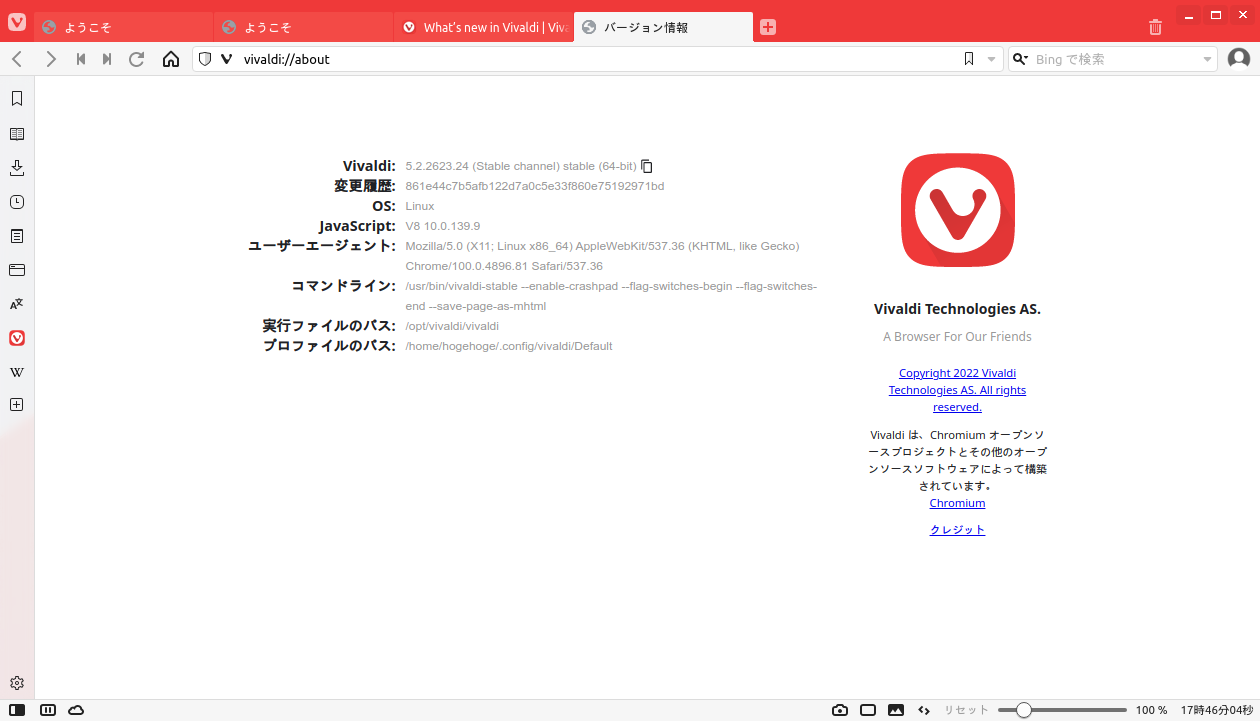Image resolution: width=1260 pixels, height=721 pixels.
Task: Click the /home/hogehoge/.config/vivaldi/Default profile path
Action: pyautogui.click(x=509, y=346)
